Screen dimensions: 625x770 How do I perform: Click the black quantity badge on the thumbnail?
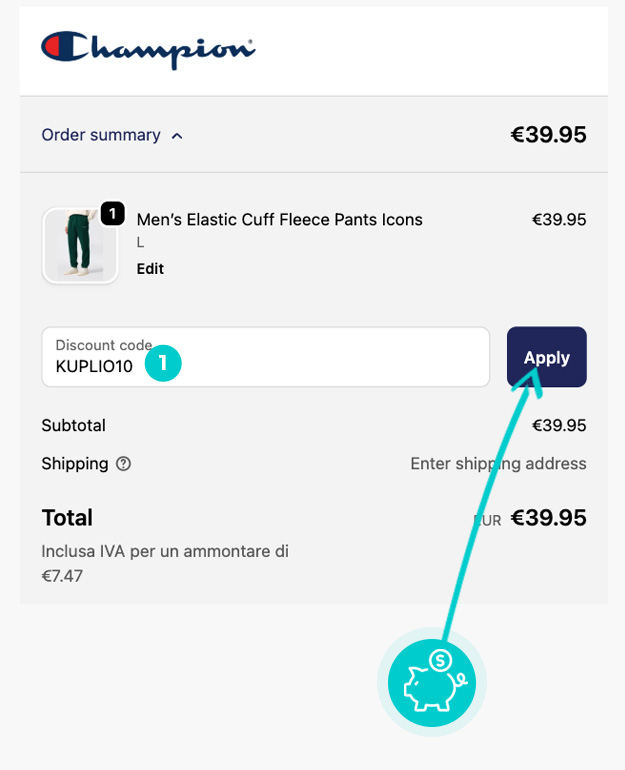click(x=113, y=213)
